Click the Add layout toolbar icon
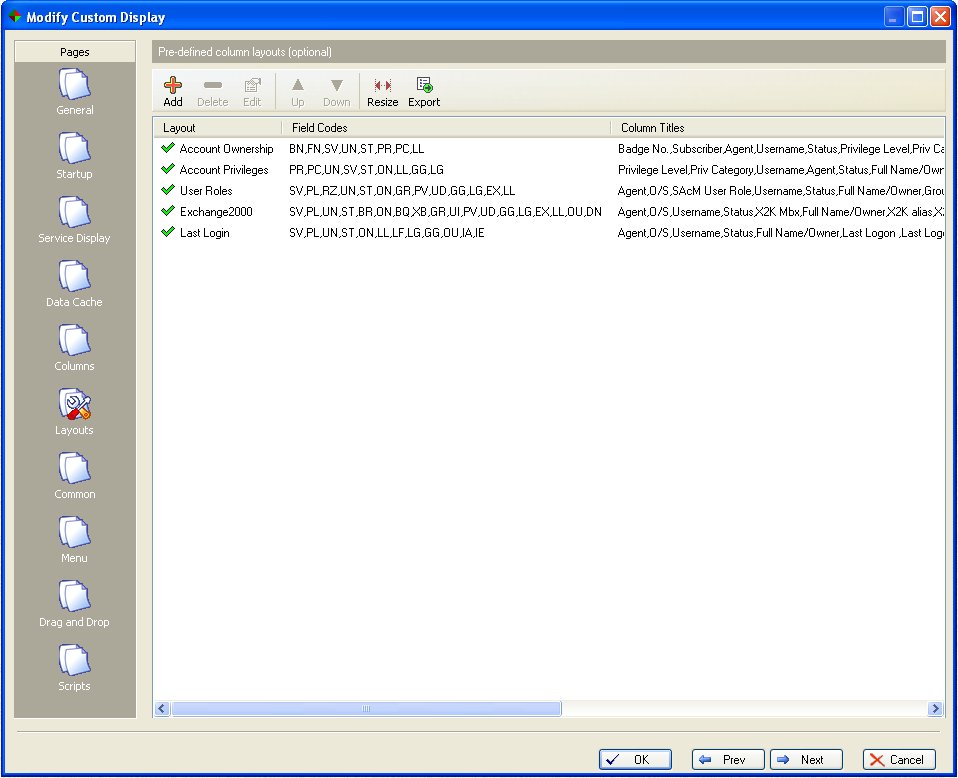Image resolution: width=958 pixels, height=778 pixels. pyautogui.click(x=173, y=86)
